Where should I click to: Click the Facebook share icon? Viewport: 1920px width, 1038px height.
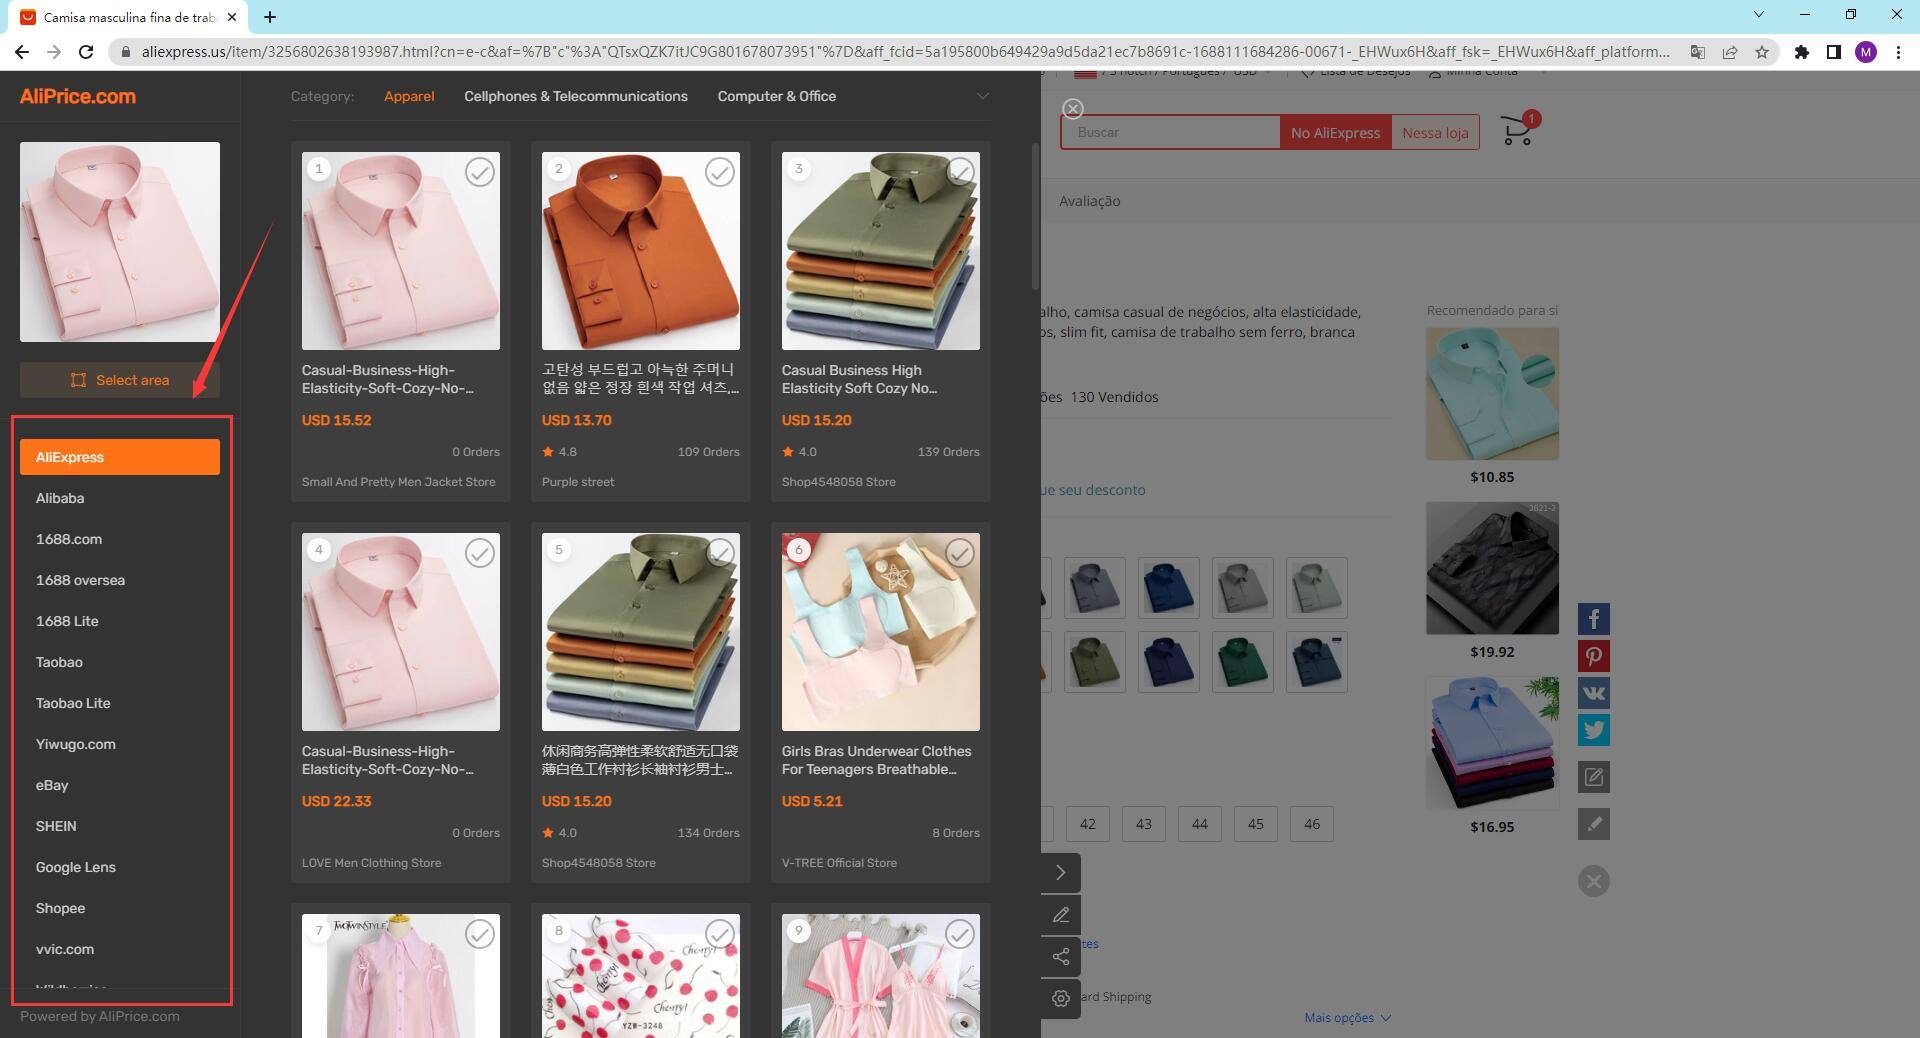click(1594, 619)
